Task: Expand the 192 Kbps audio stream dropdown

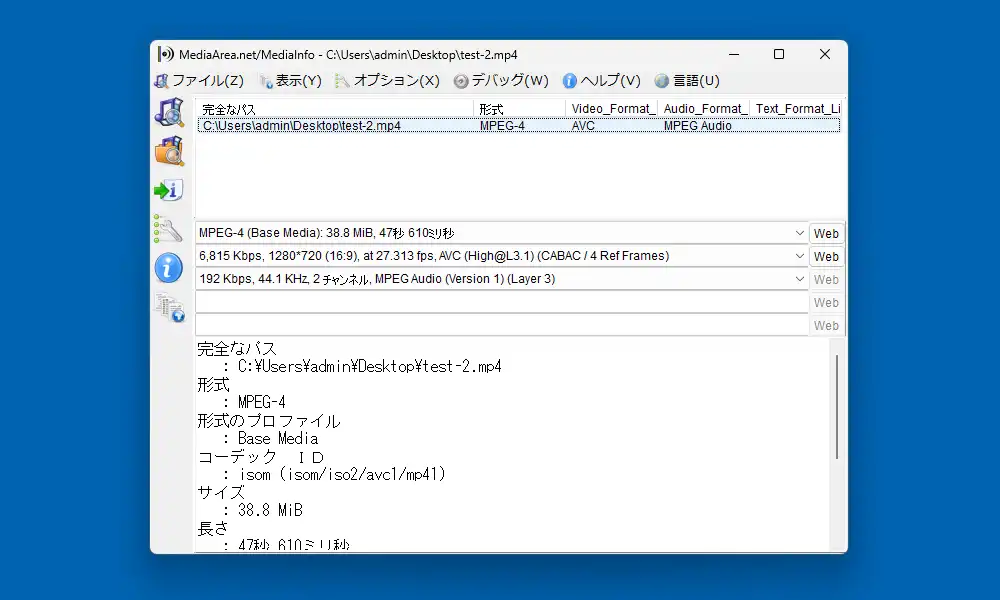Action: 799,279
